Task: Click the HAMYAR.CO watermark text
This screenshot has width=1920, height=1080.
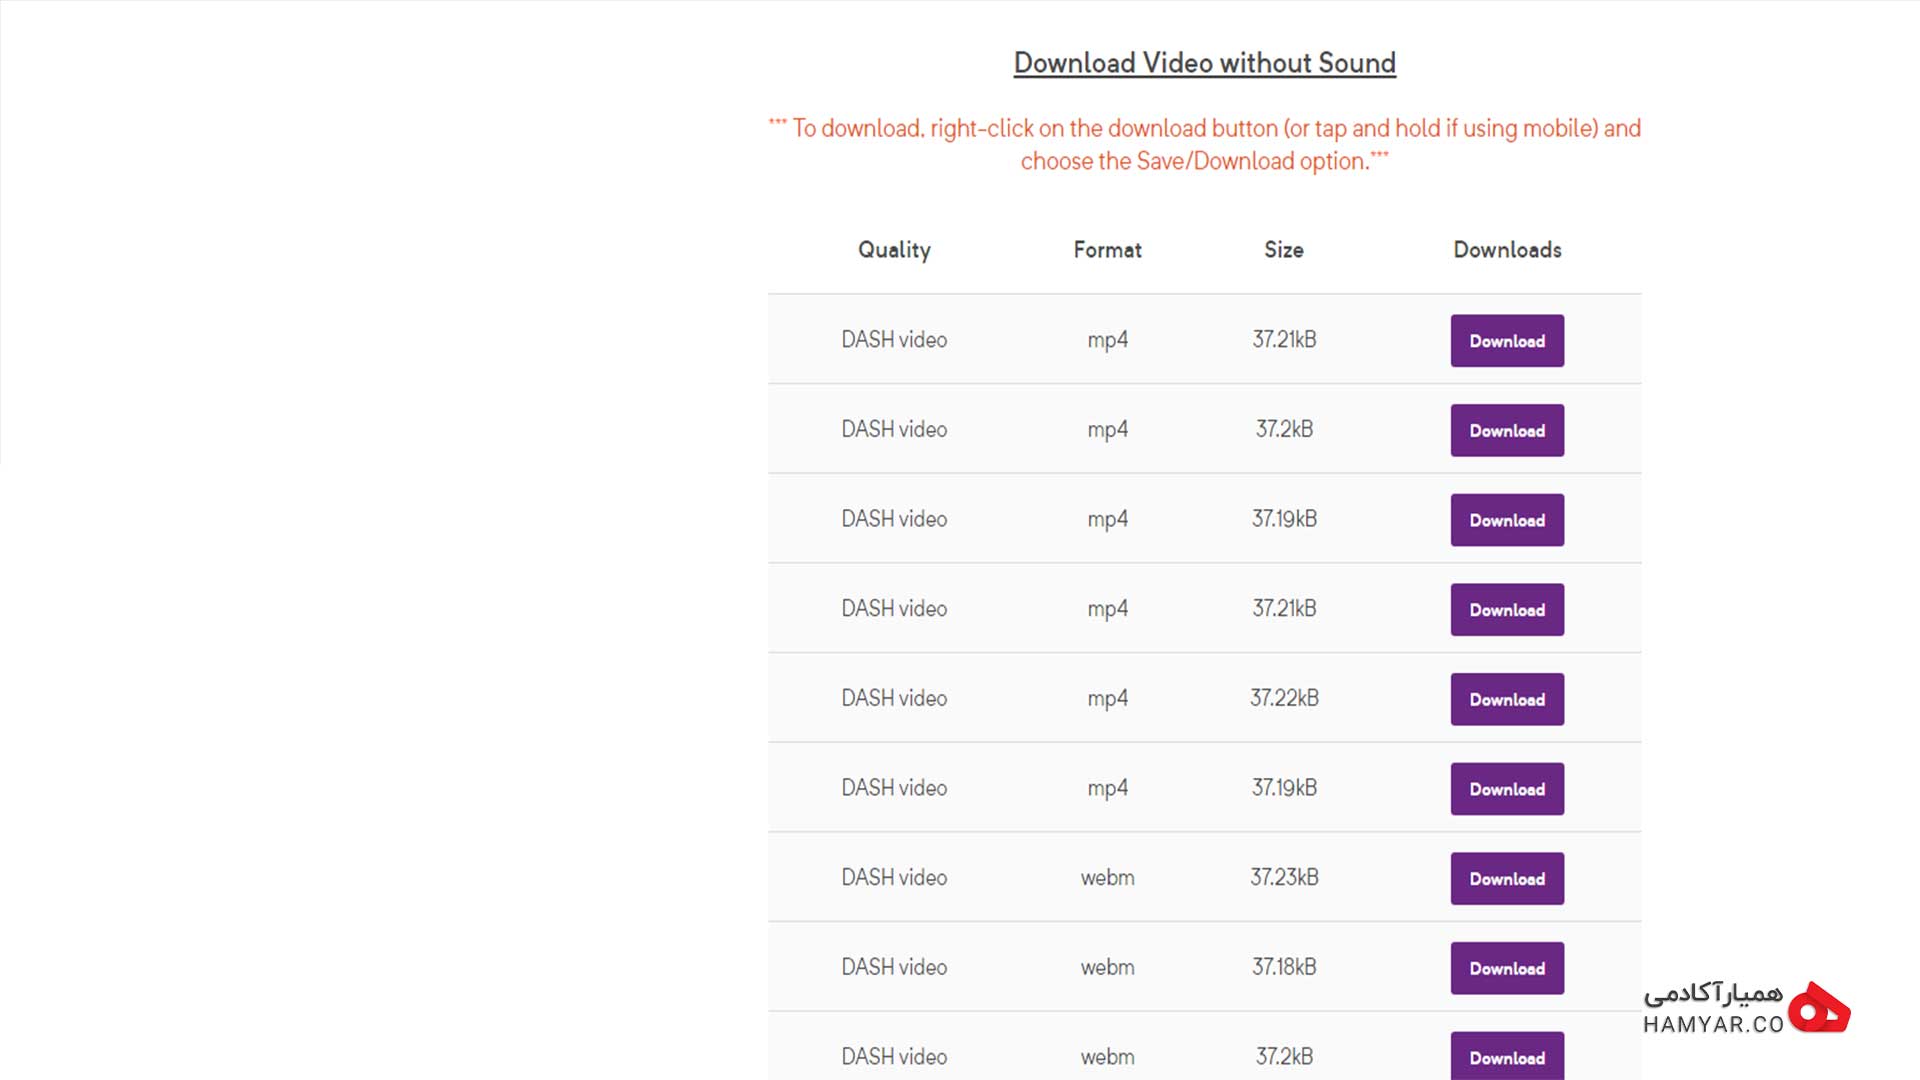Action: point(1713,1025)
